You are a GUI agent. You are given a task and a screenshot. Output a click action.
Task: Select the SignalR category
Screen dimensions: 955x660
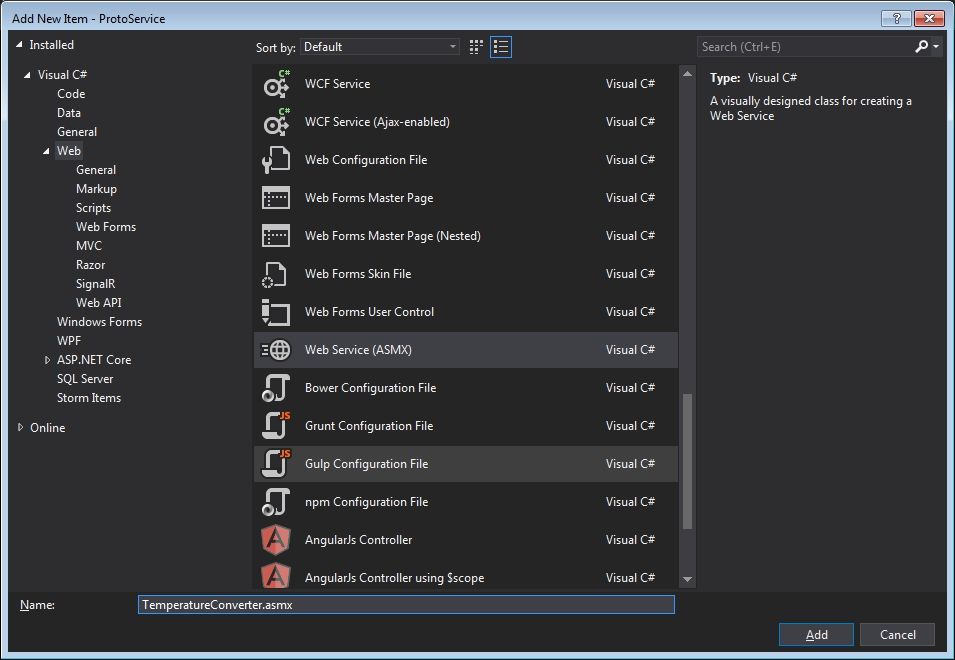click(x=95, y=284)
